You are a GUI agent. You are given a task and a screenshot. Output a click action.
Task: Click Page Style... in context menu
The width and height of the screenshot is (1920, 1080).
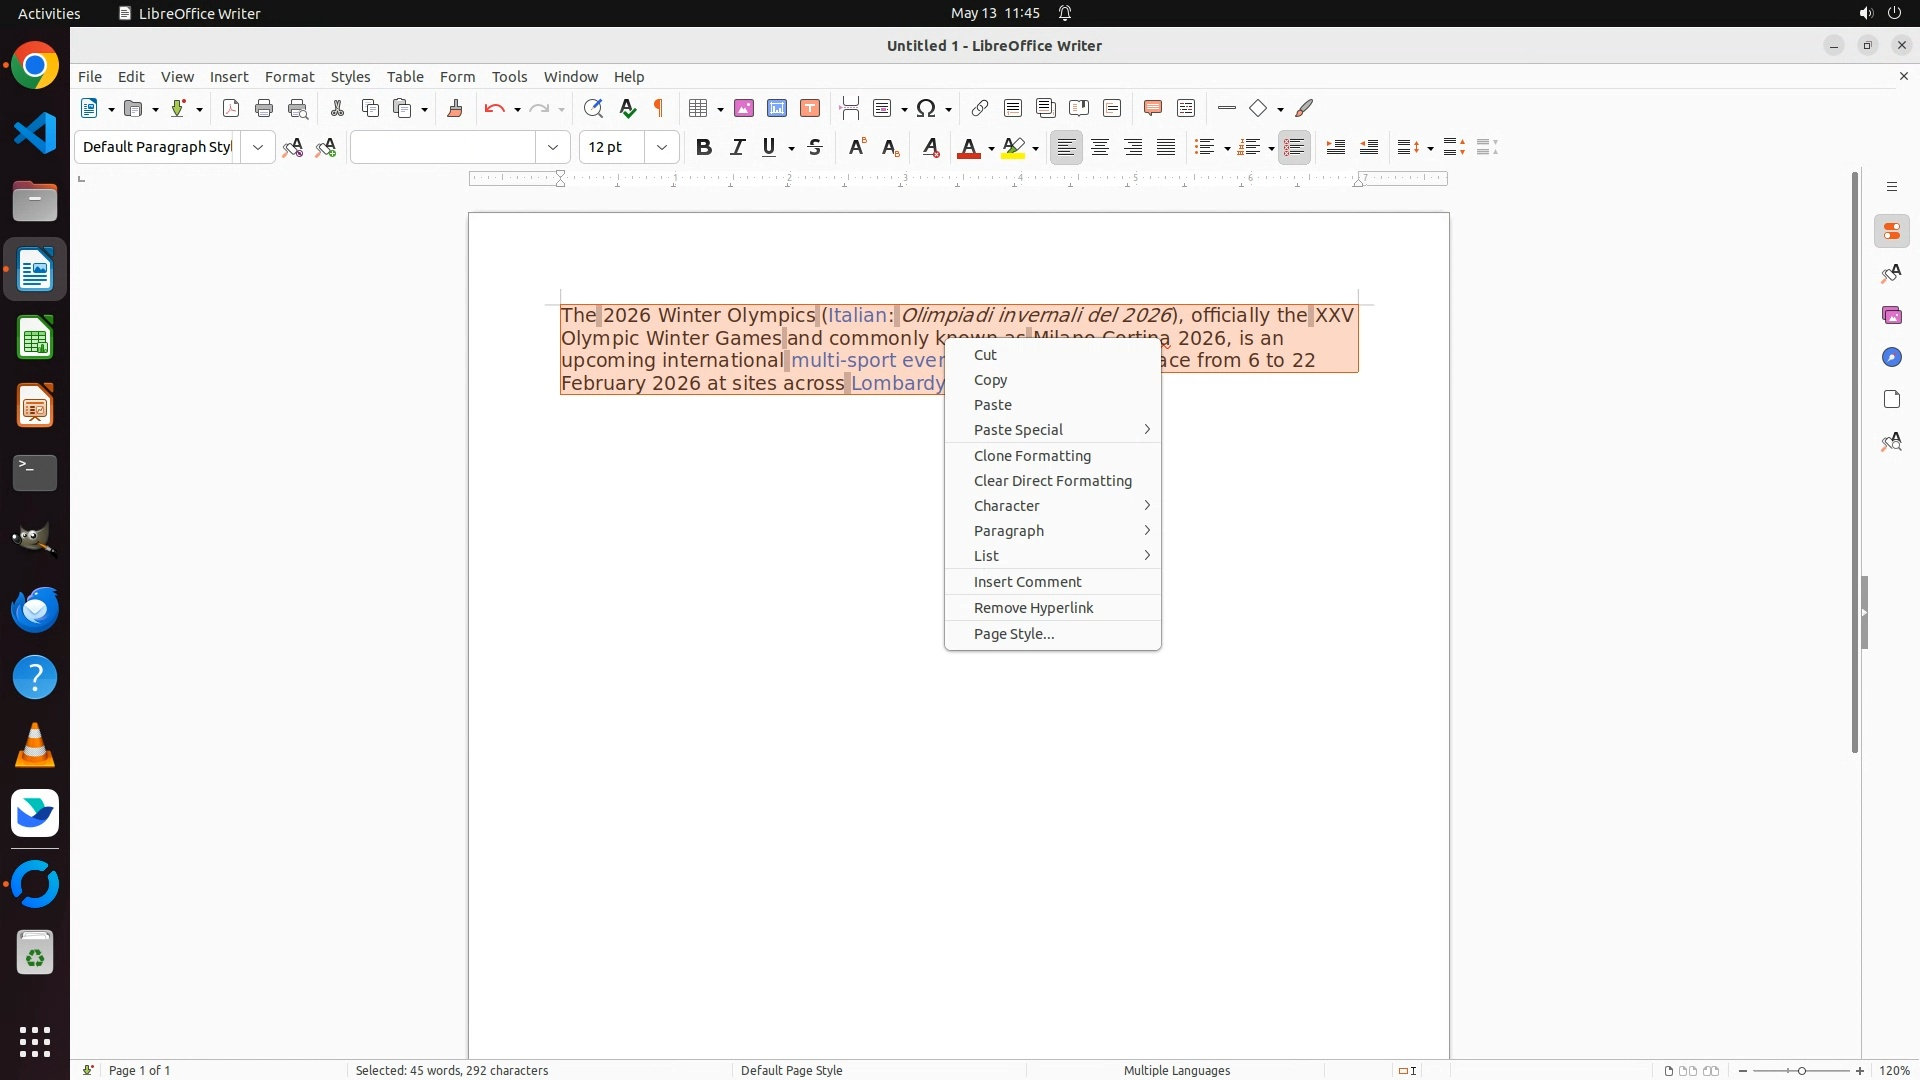coord(1013,634)
